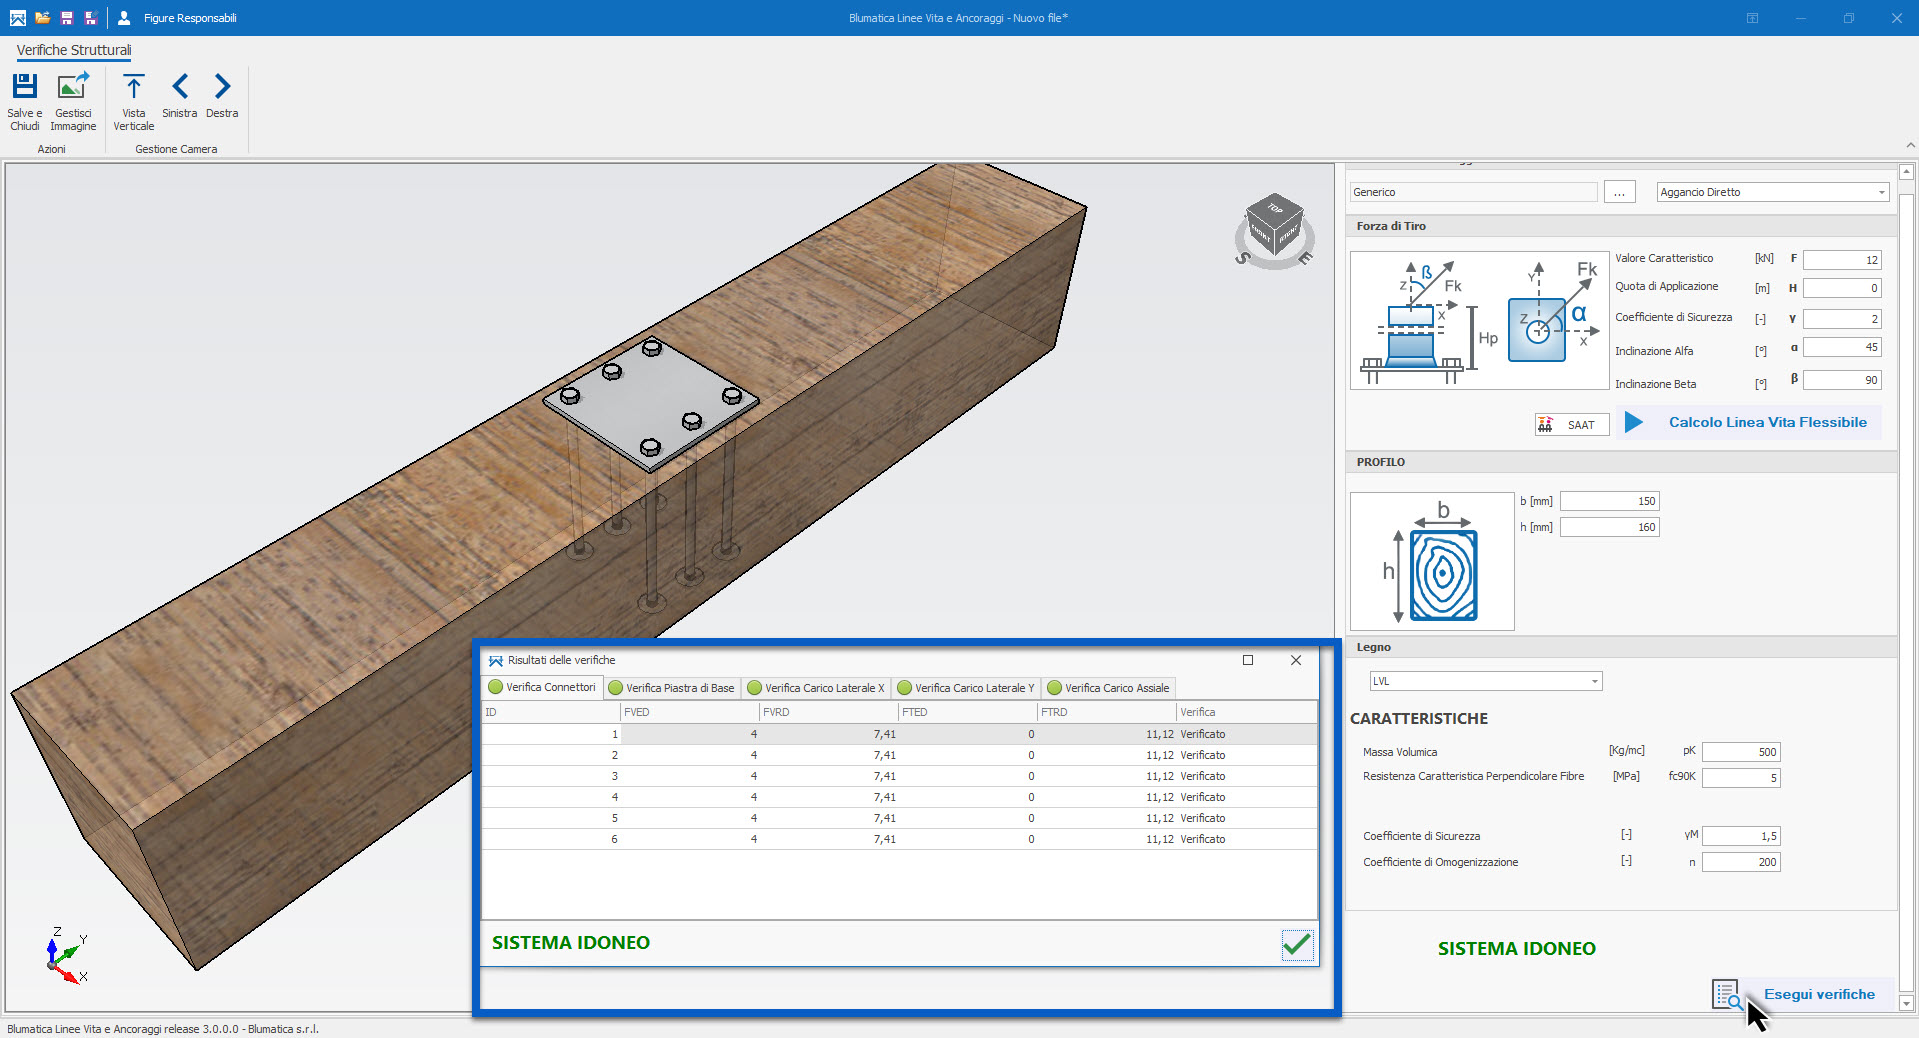This screenshot has height=1038, width=1919.
Task: Open Gestisci Immagine tool
Action: click(73, 88)
